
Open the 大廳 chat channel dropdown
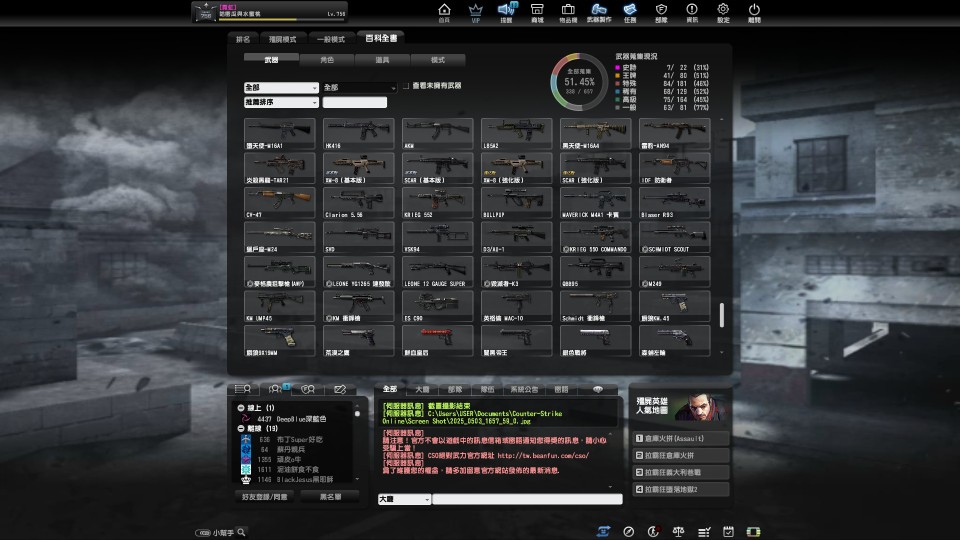click(x=404, y=500)
